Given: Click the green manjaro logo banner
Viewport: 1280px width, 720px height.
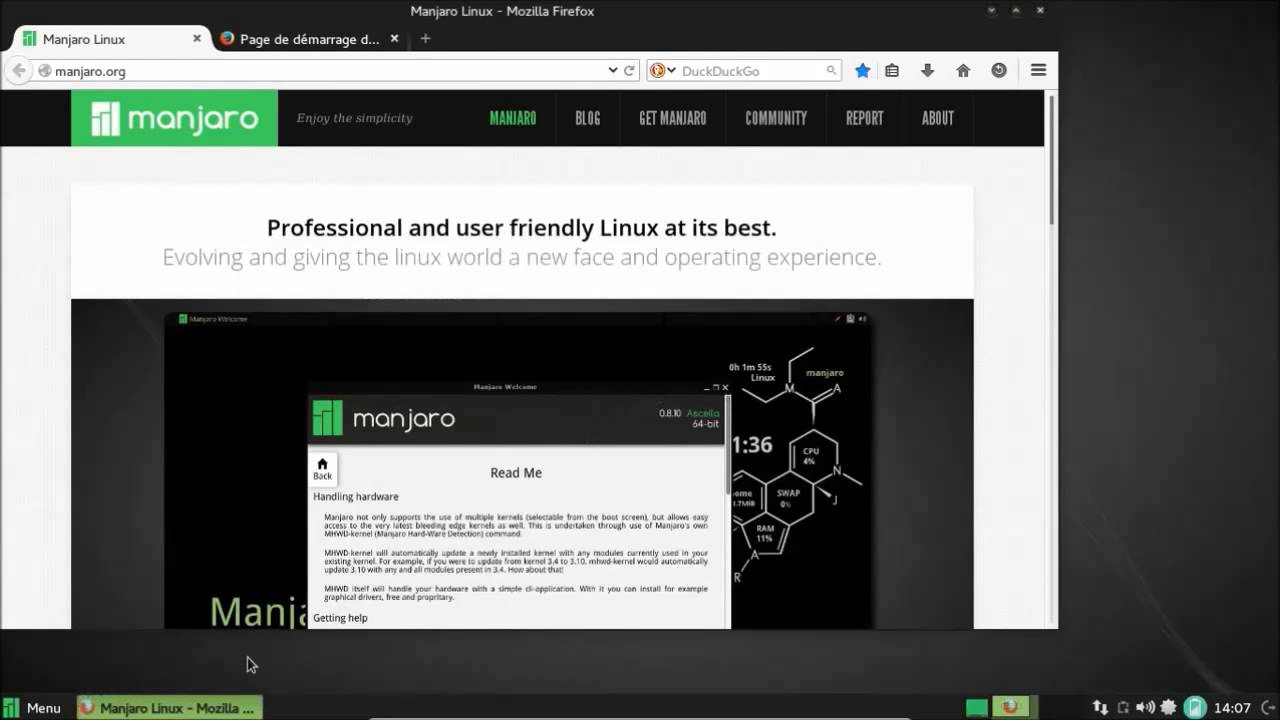Looking at the screenshot, I should click(x=174, y=118).
